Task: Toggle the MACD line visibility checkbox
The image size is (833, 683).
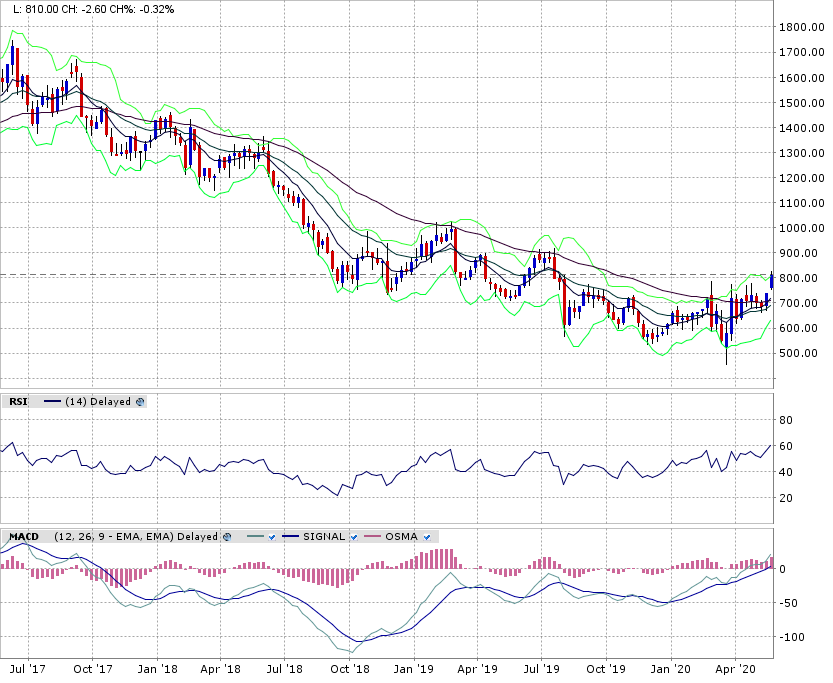Action: point(271,537)
